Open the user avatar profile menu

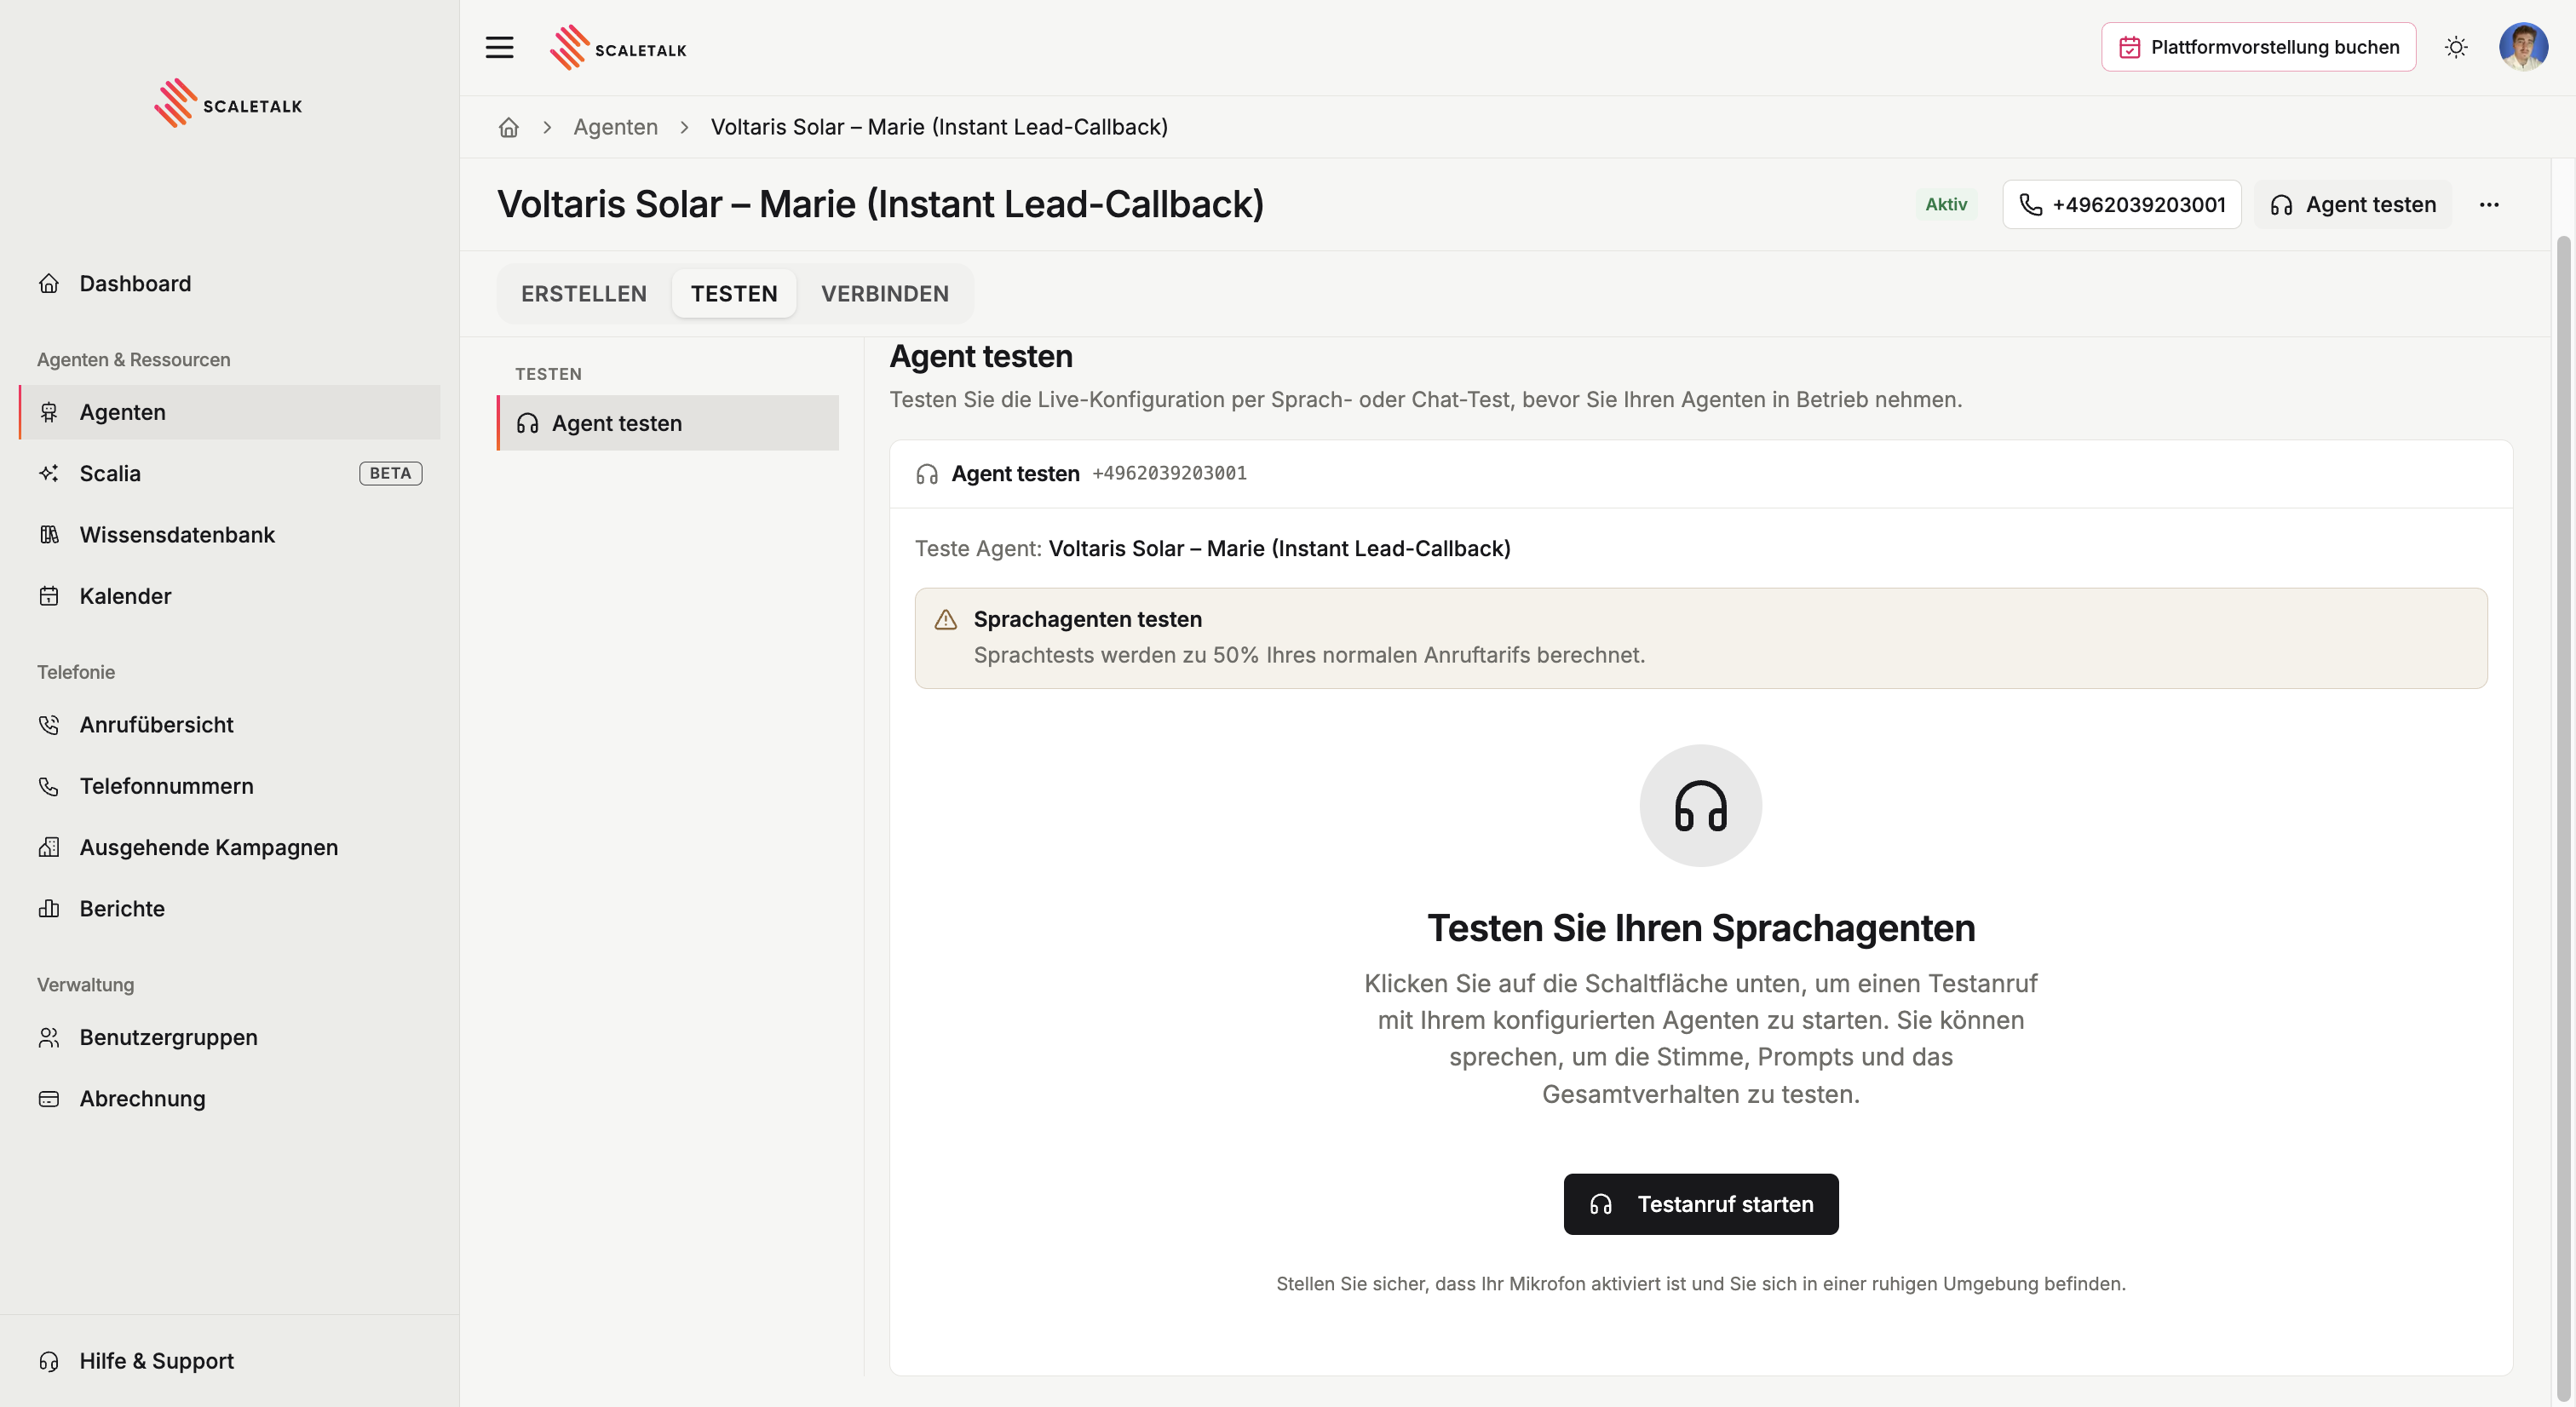pyautogui.click(x=2523, y=47)
